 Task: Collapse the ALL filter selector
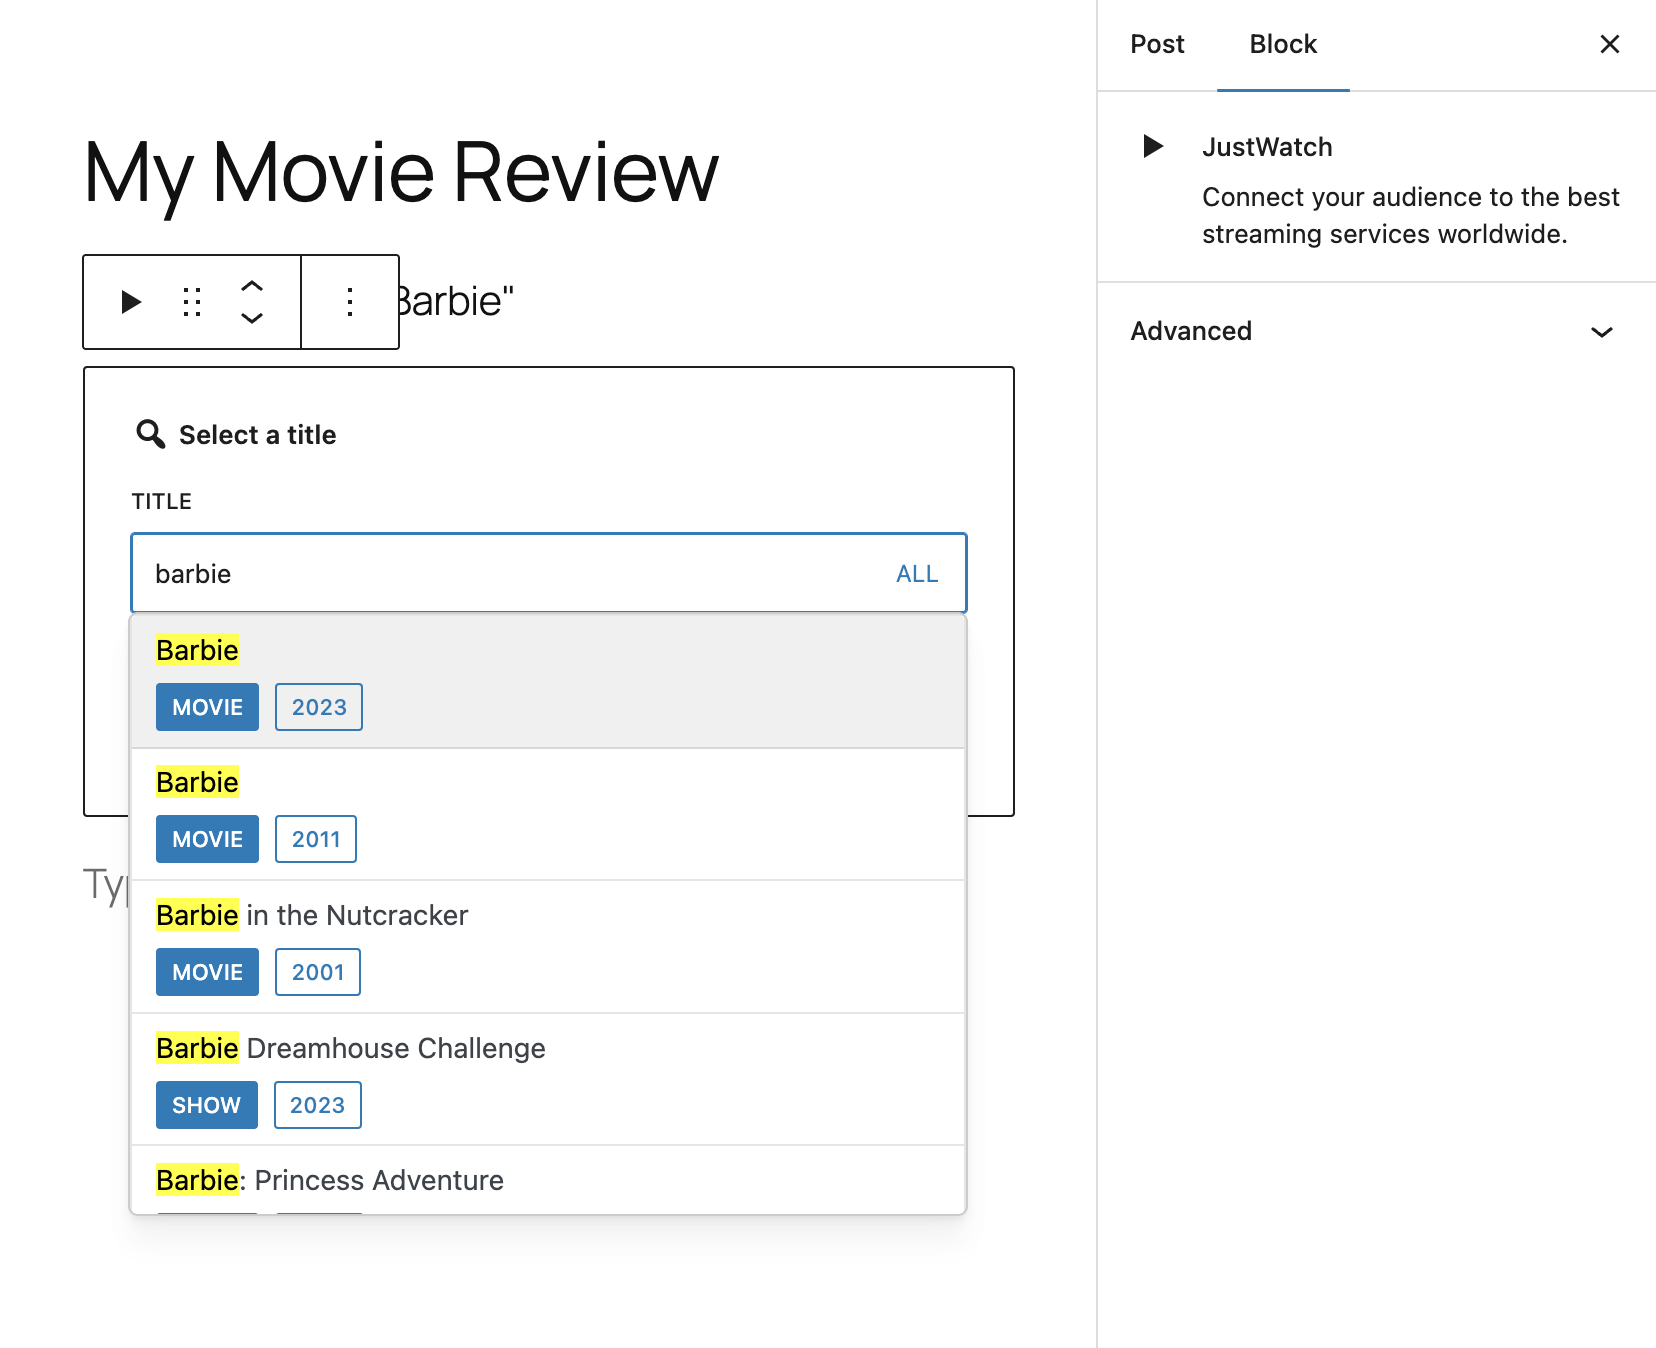pos(915,573)
